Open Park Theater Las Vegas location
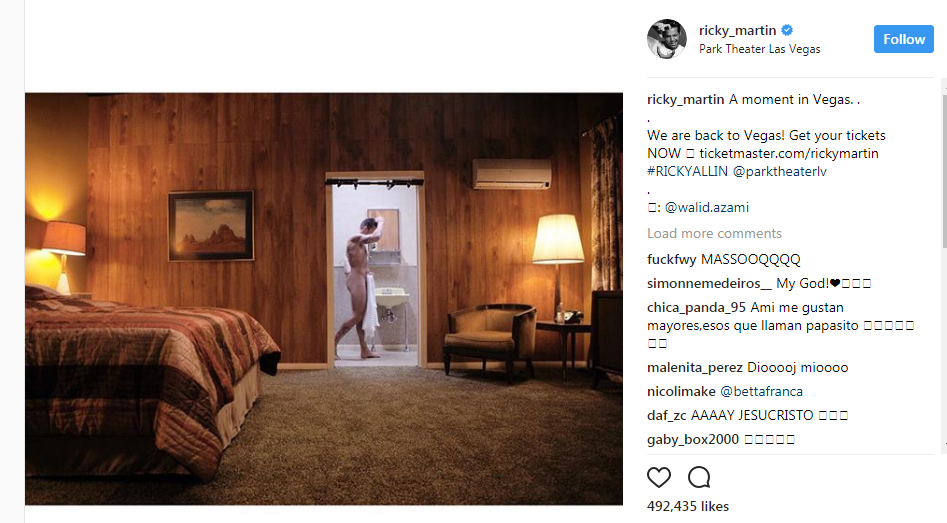 [760, 49]
